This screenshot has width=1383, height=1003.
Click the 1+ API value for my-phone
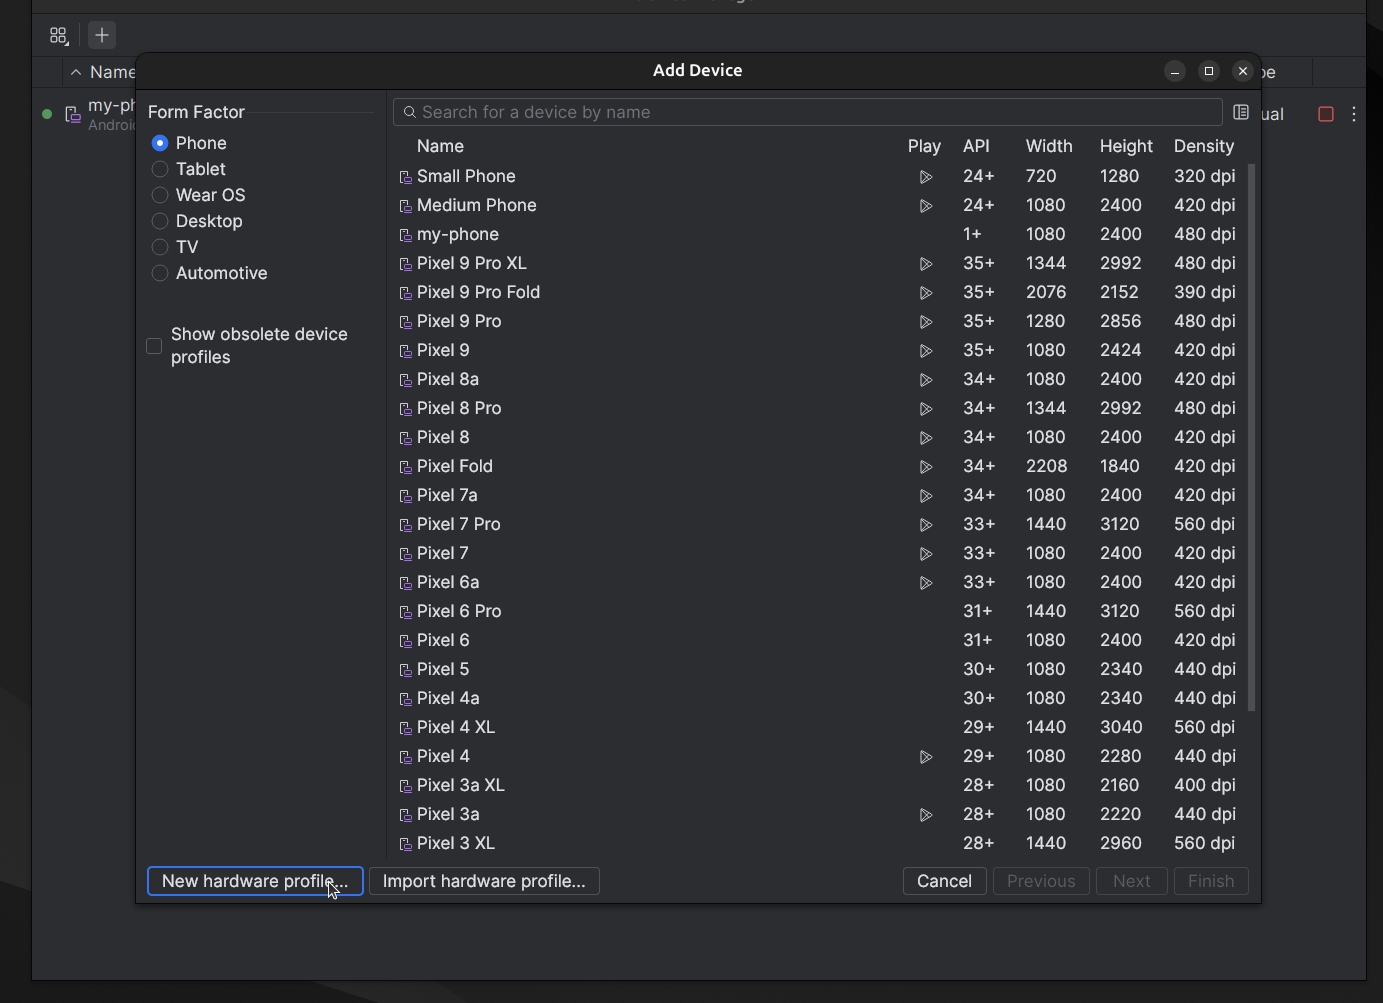tap(972, 234)
